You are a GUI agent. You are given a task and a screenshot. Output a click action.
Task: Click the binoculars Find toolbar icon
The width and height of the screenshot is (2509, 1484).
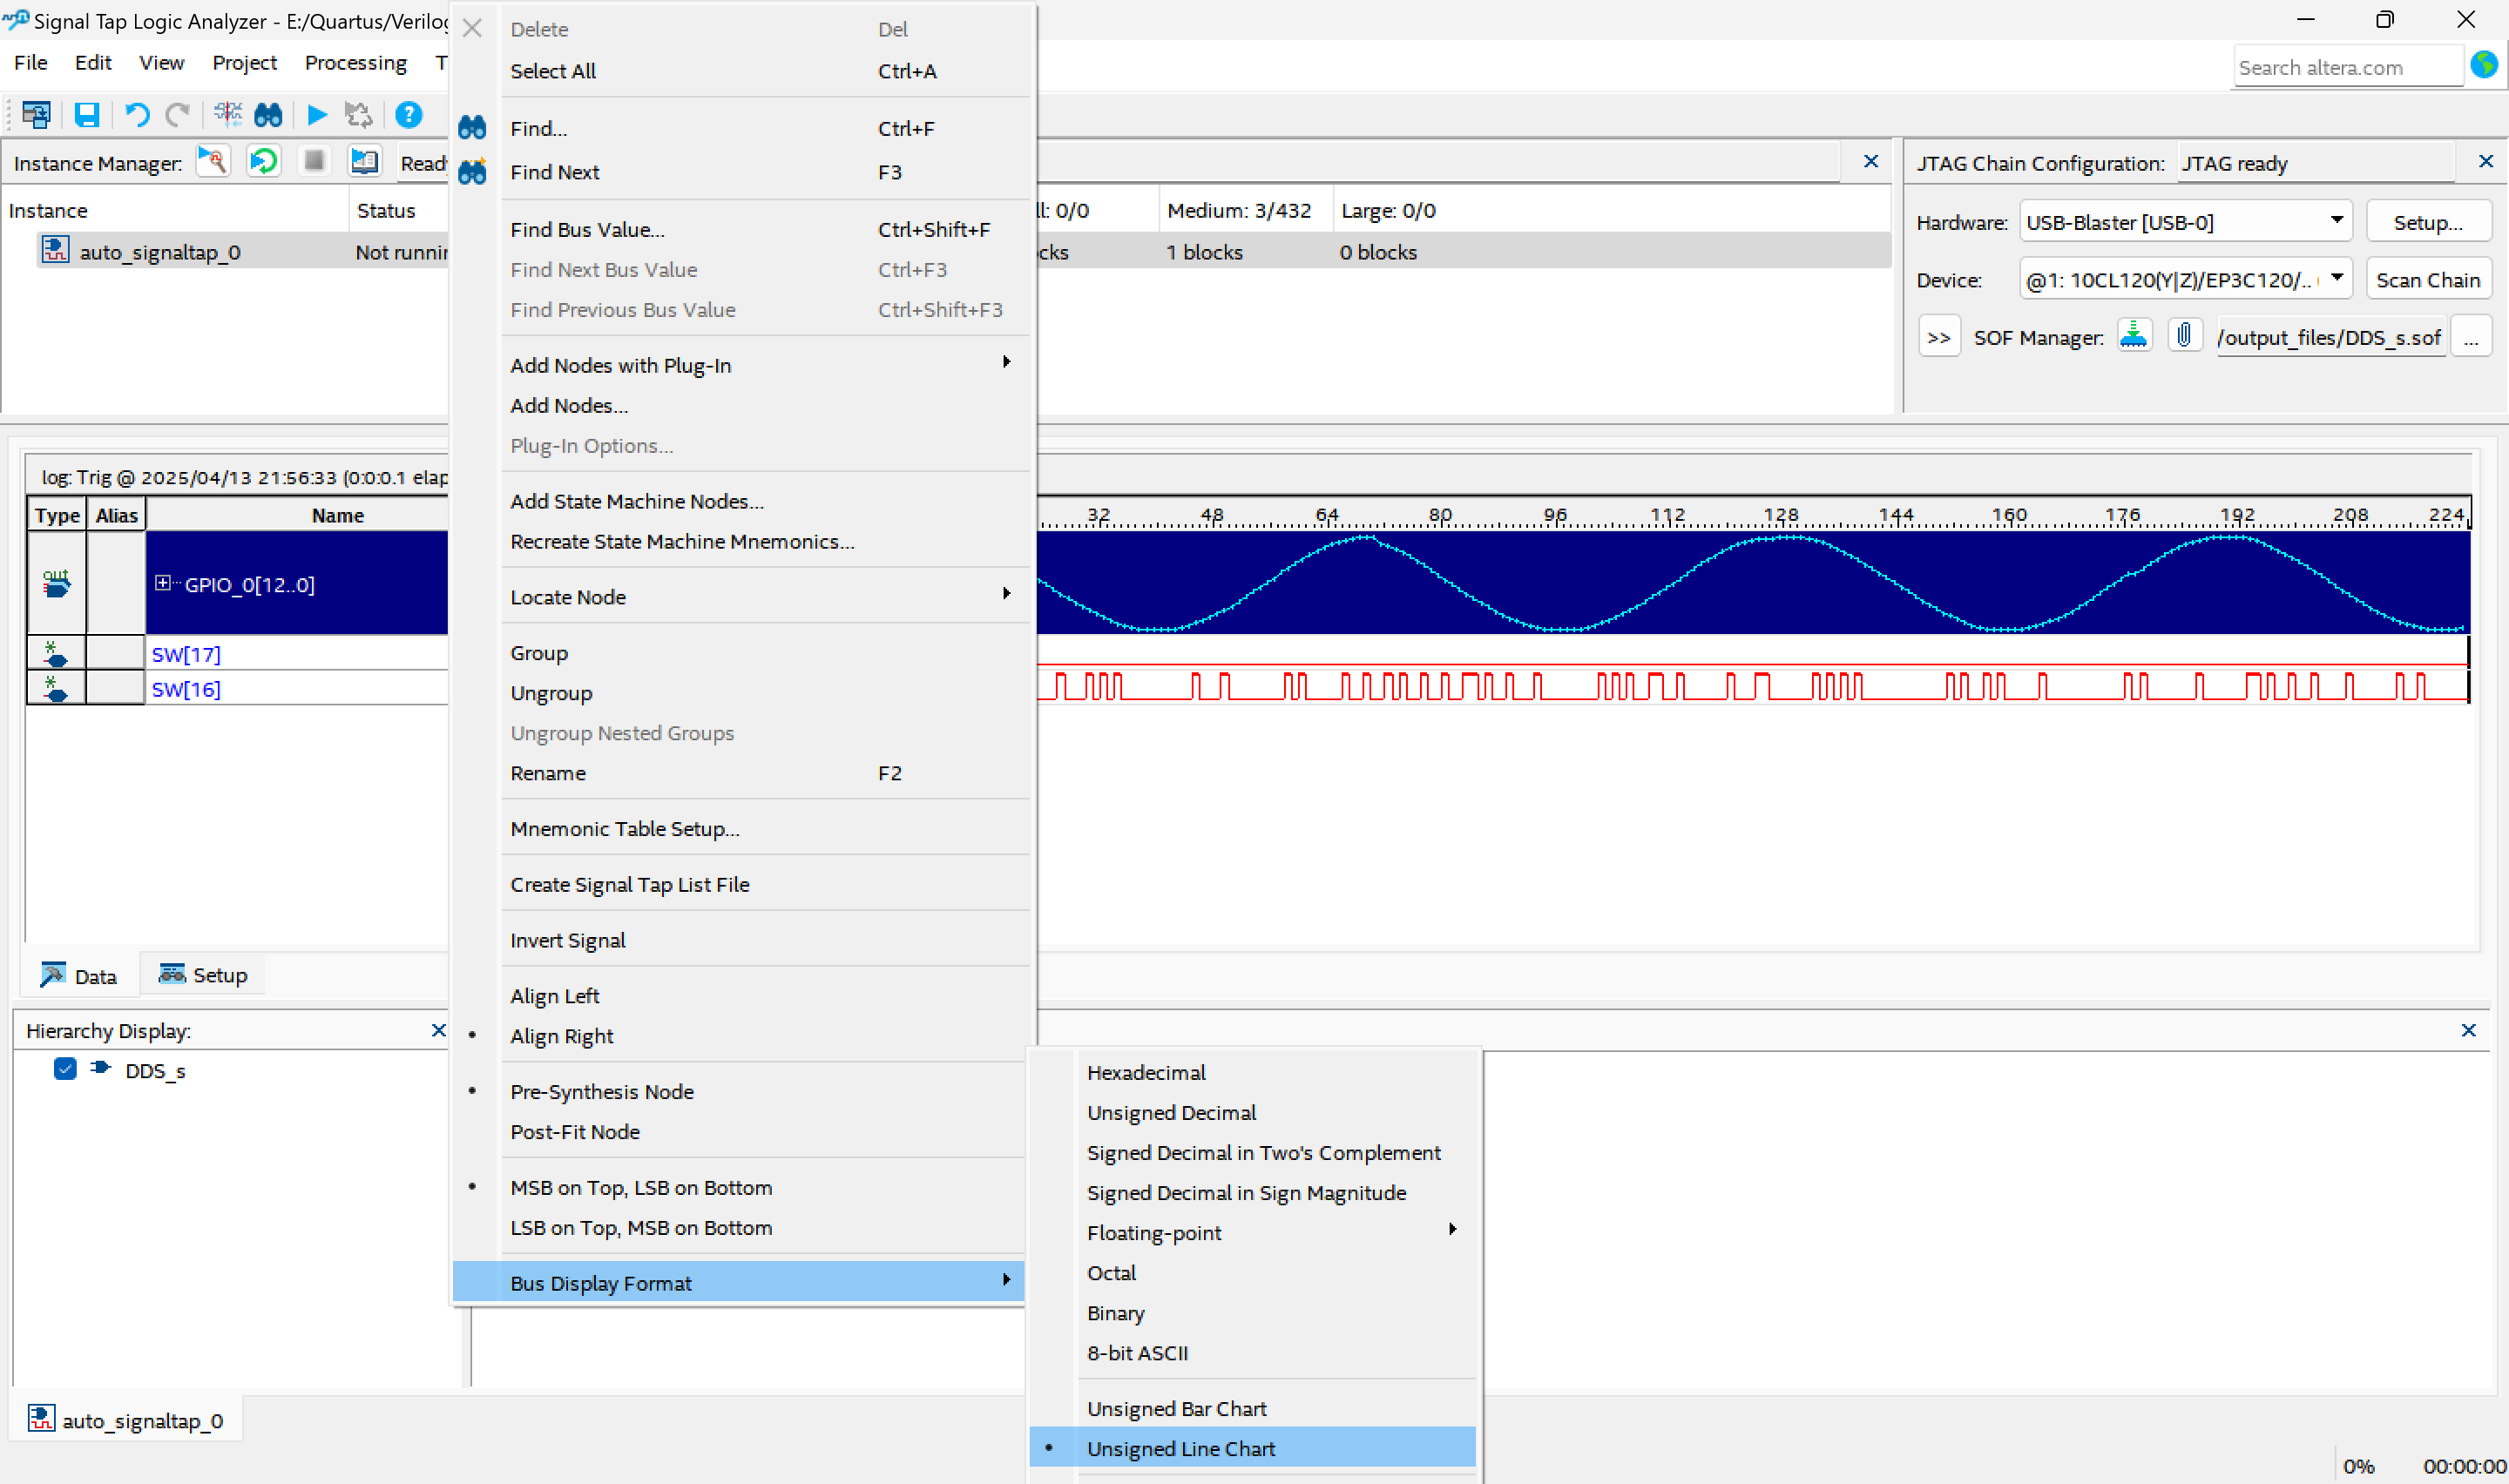[x=268, y=115]
